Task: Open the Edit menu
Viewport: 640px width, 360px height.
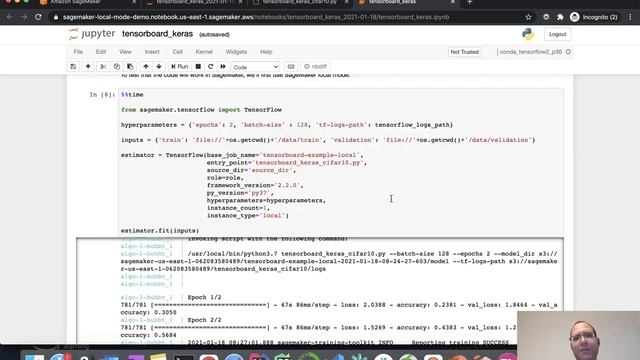Action: (101, 52)
